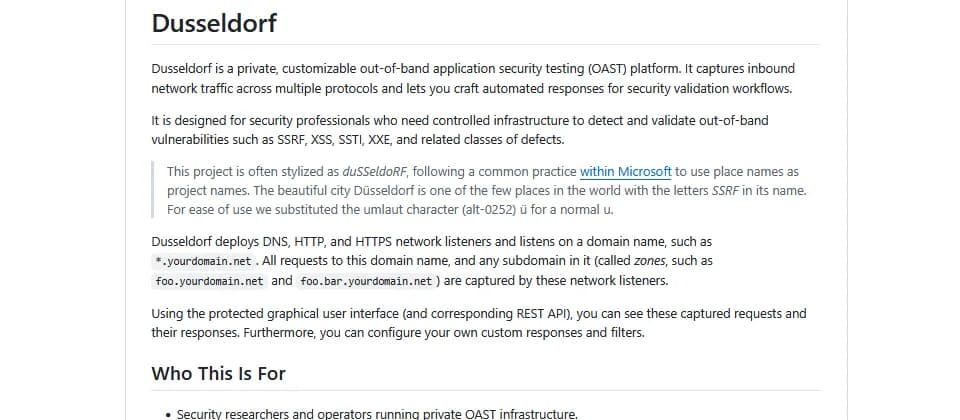Click the blockquote's gray vertical bar
The width and height of the screenshot is (960, 420).
(x=152, y=190)
